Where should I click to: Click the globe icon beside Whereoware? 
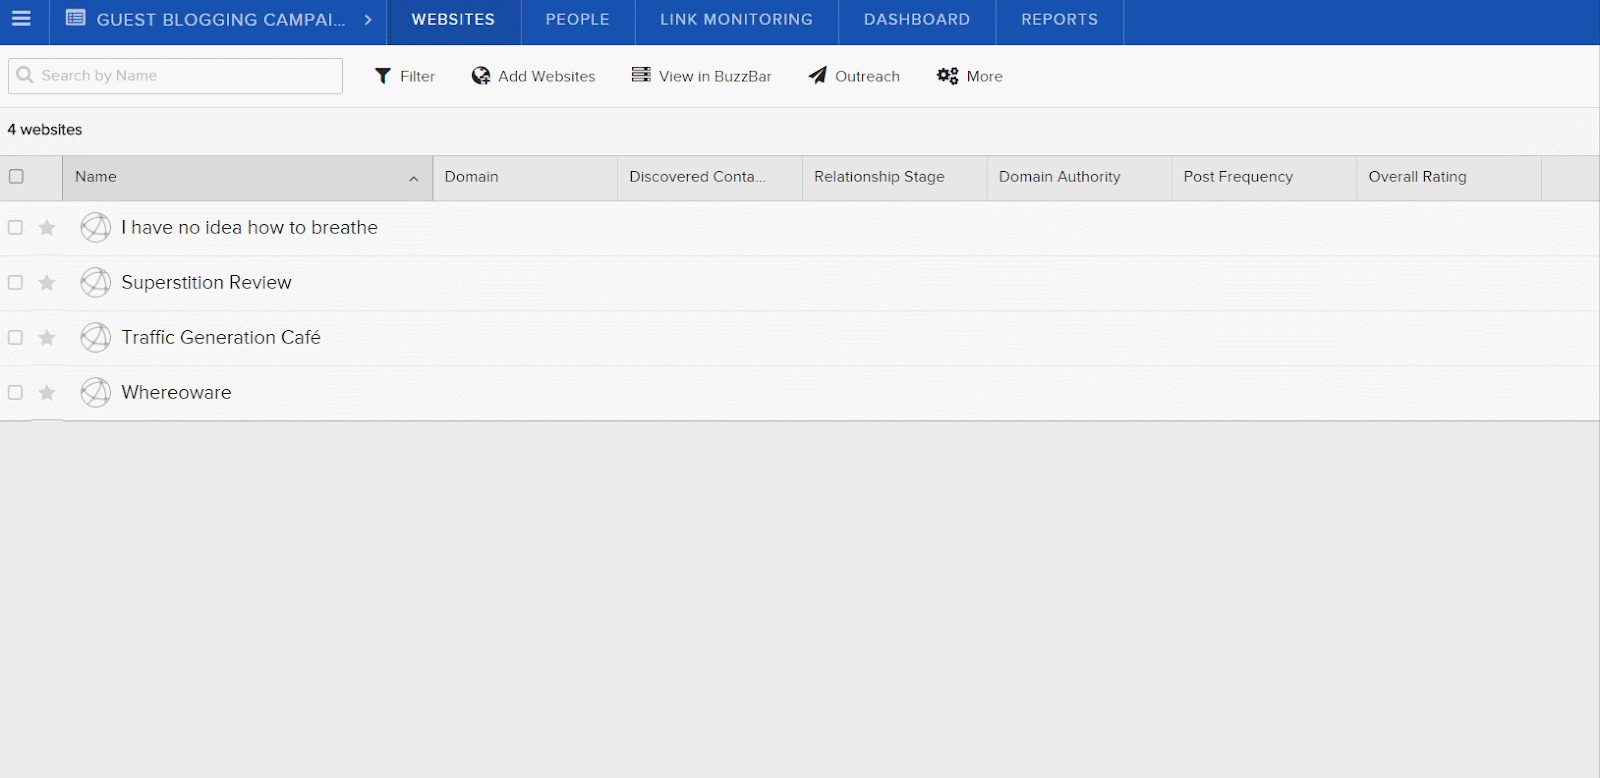[95, 393]
